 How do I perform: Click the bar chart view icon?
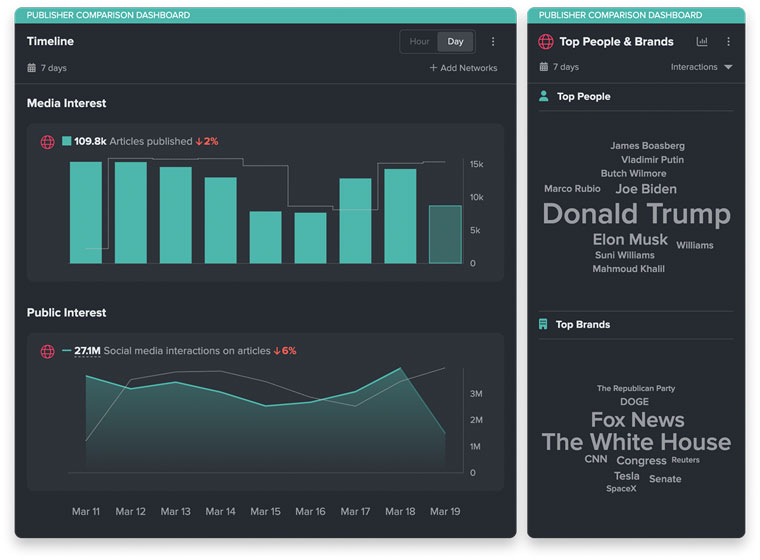[702, 42]
